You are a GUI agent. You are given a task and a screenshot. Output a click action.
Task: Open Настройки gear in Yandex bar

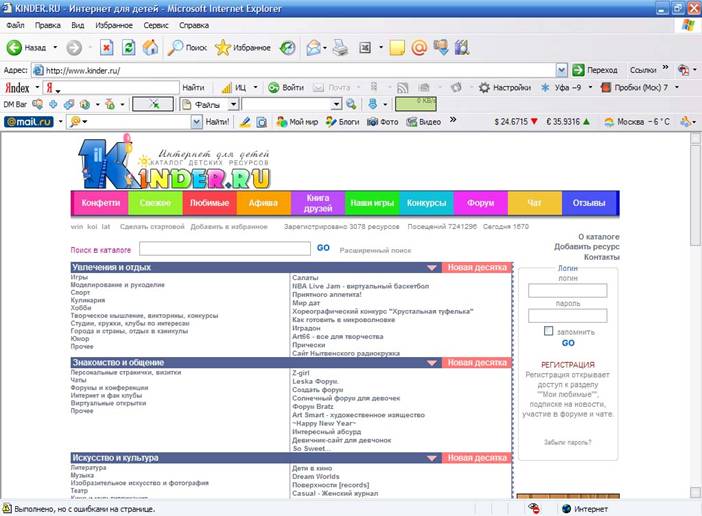pyautogui.click(x=505, y=88)
